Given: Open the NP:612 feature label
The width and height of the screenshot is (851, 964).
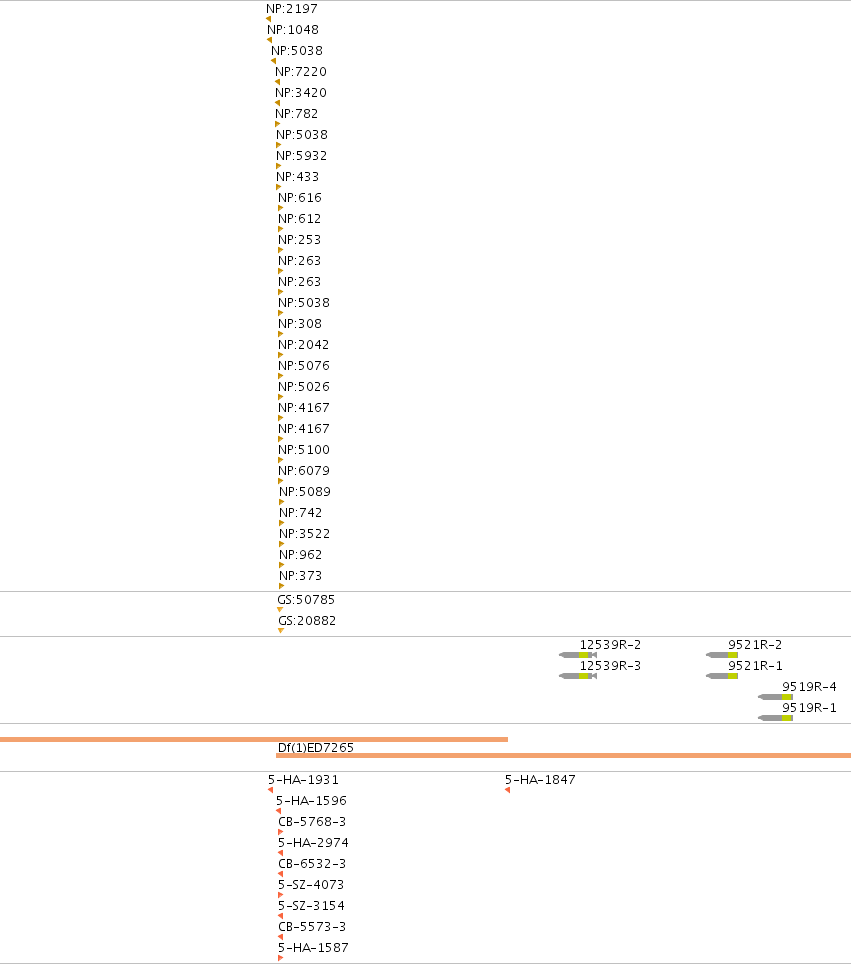Looking at the screenshot, I should [299, 218].
